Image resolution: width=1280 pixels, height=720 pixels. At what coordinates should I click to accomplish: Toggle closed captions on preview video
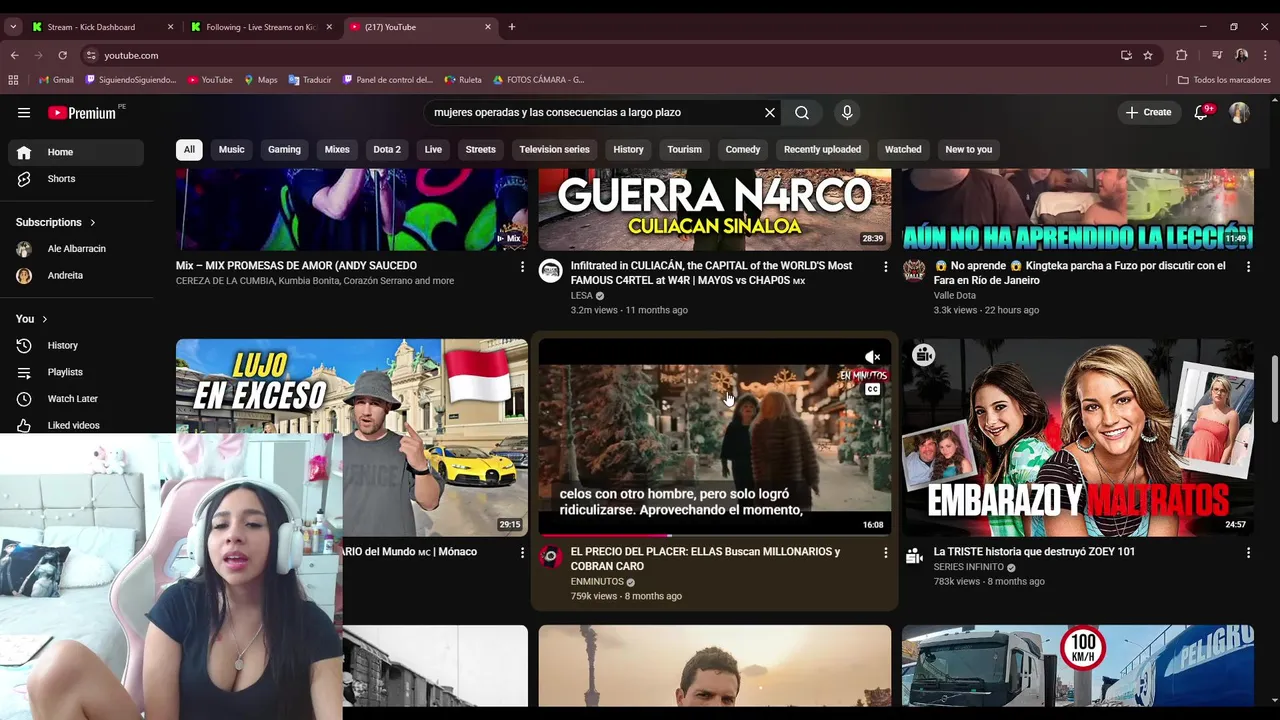(873, 389)
